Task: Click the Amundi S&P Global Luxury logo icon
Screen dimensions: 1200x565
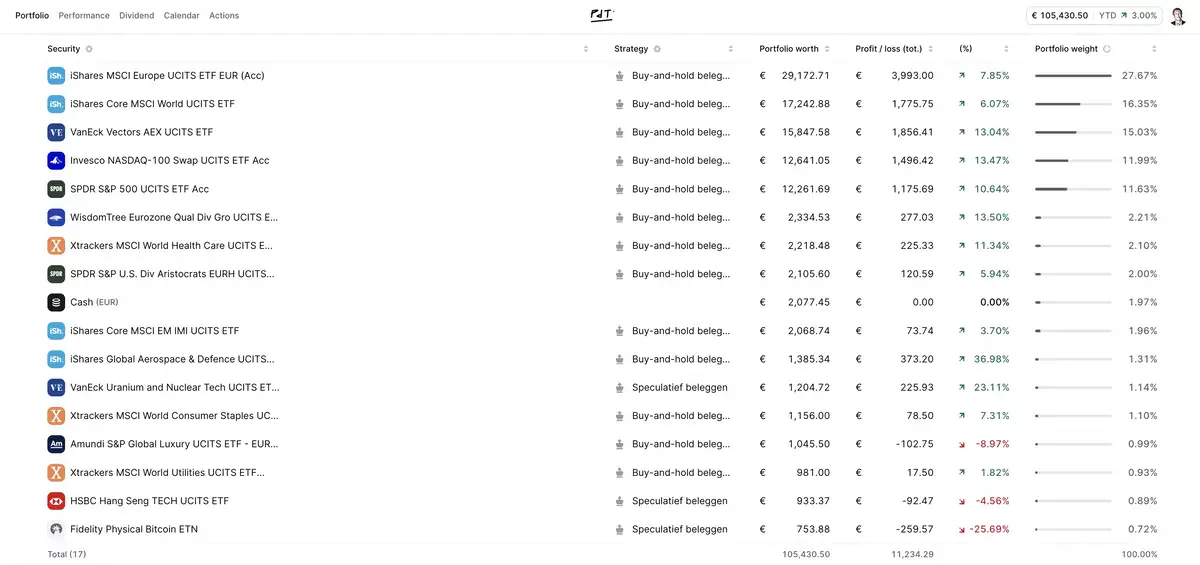Action: click(x=56, y=444)
